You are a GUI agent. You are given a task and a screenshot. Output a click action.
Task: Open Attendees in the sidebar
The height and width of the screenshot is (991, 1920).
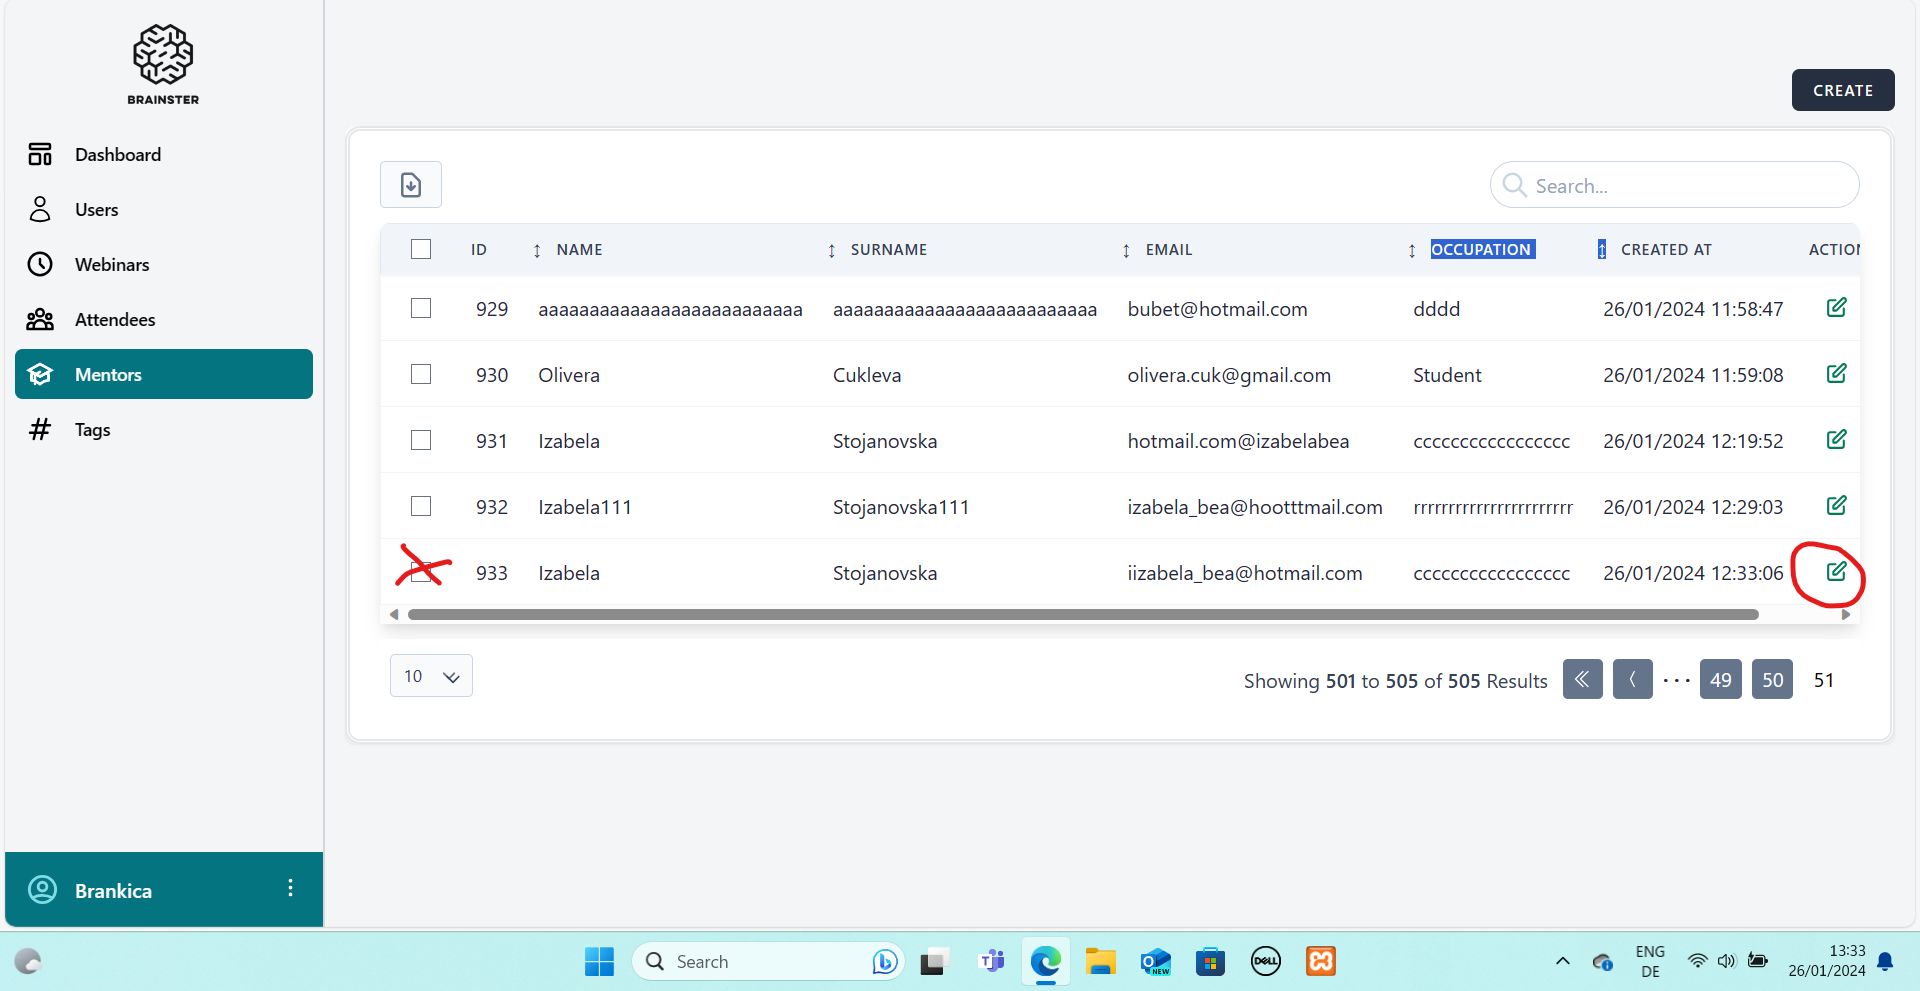click(115, 320)
